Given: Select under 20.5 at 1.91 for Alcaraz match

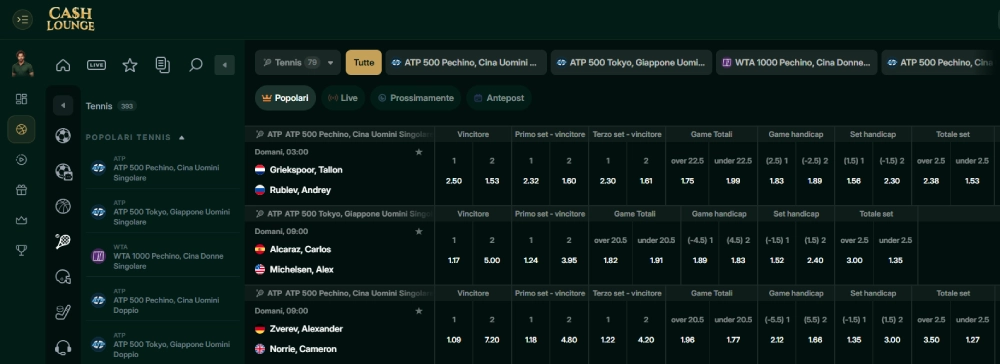Looking at the screenshot, I should (x=656, y=252).
